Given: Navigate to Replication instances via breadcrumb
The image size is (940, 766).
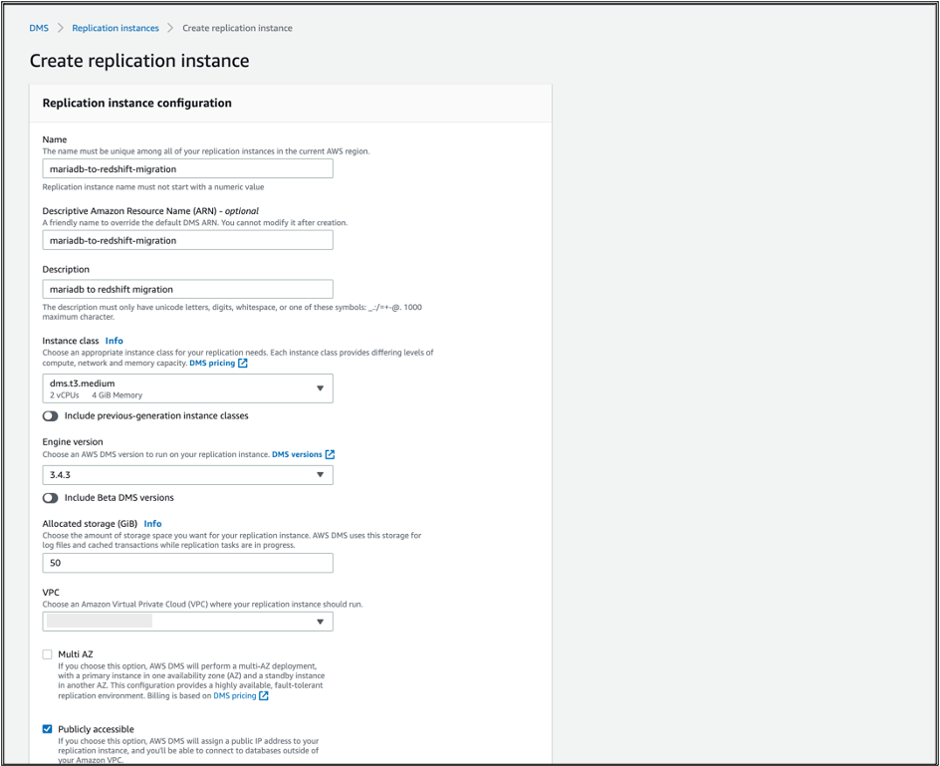Looking at the screenshot, I should (115, 28).
